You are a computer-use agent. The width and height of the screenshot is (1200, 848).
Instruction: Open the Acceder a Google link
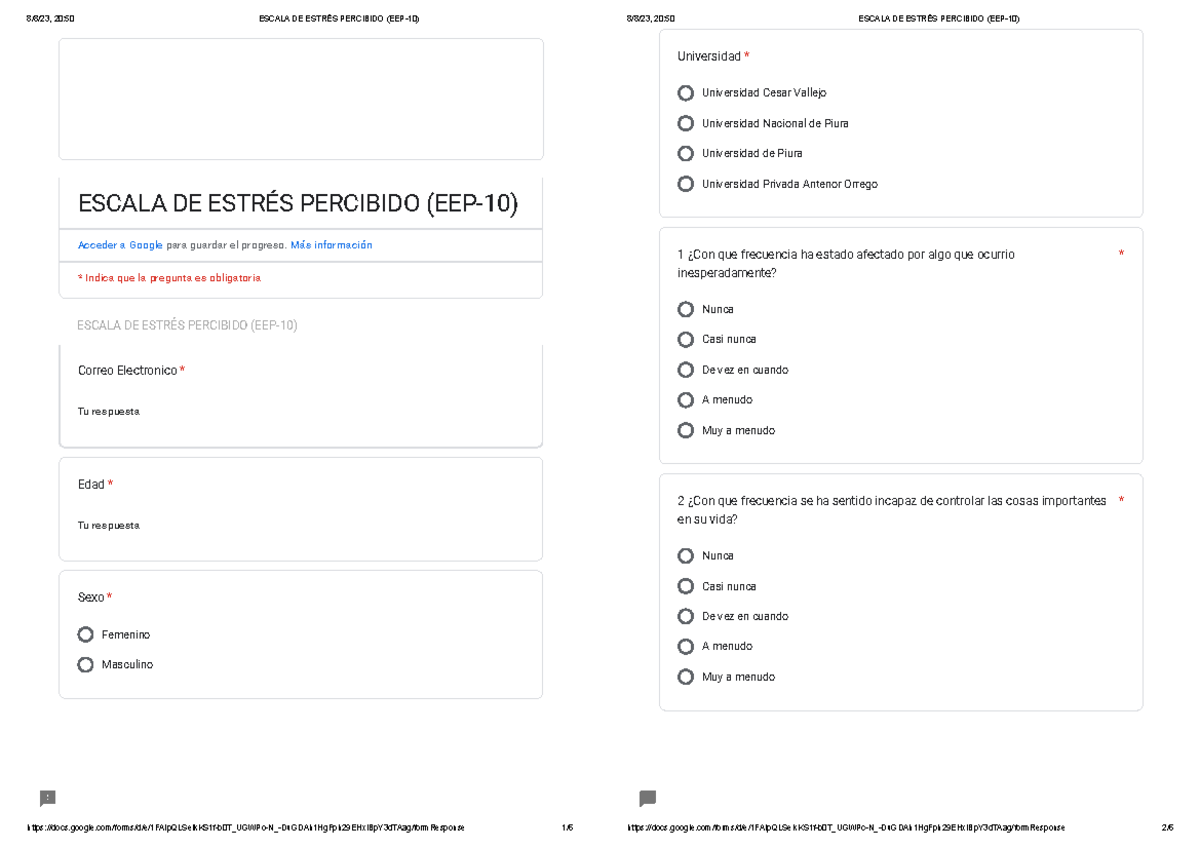point(120,245)
